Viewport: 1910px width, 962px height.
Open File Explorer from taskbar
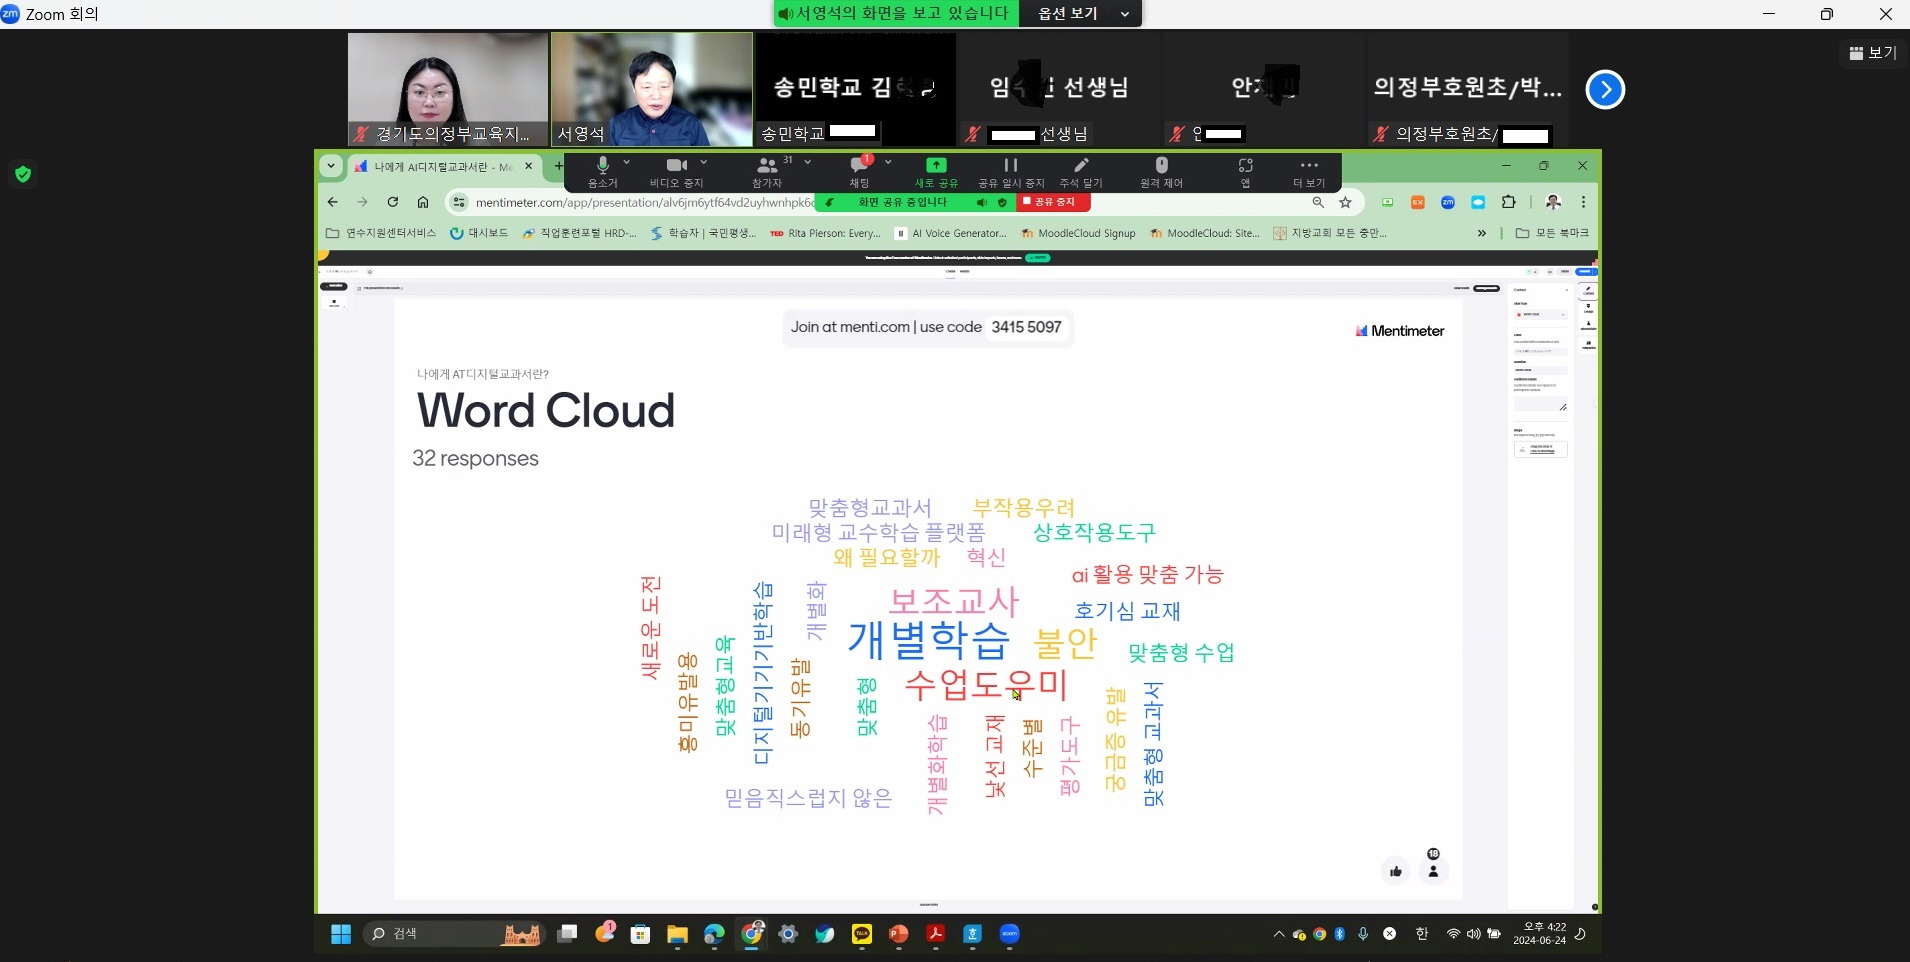pyautogui.click(x=677, y=934)
